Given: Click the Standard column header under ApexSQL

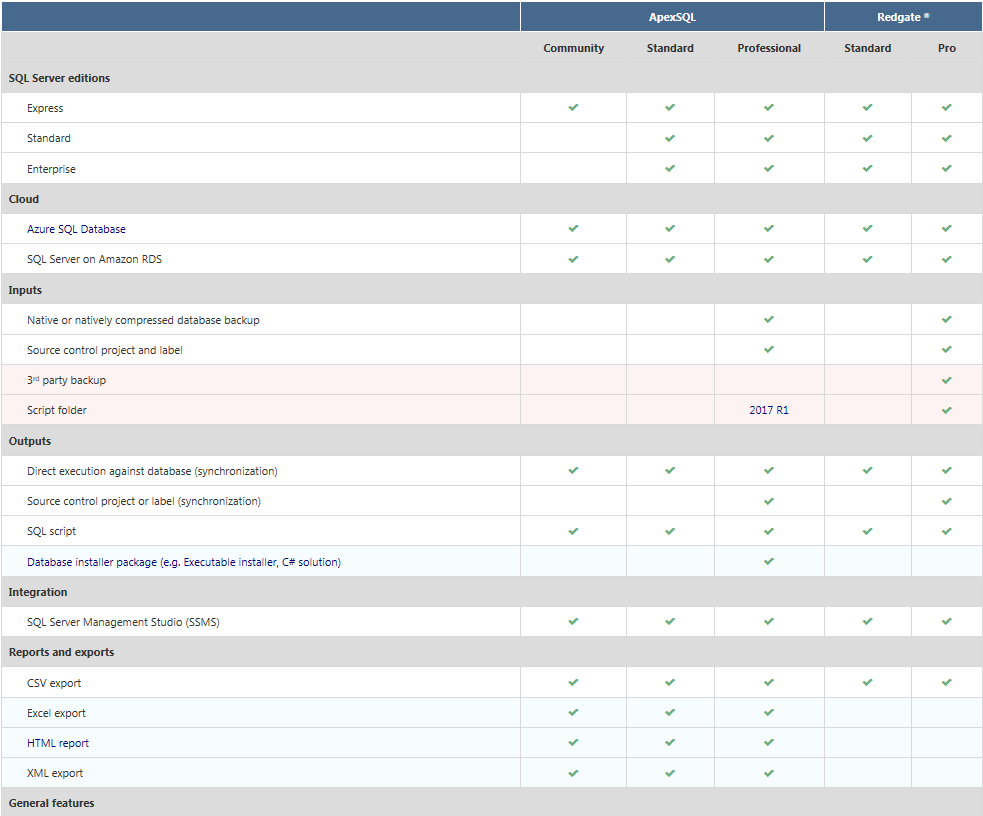Looking at the screenshot, I should pyautogui.click(x=670, y=48).
